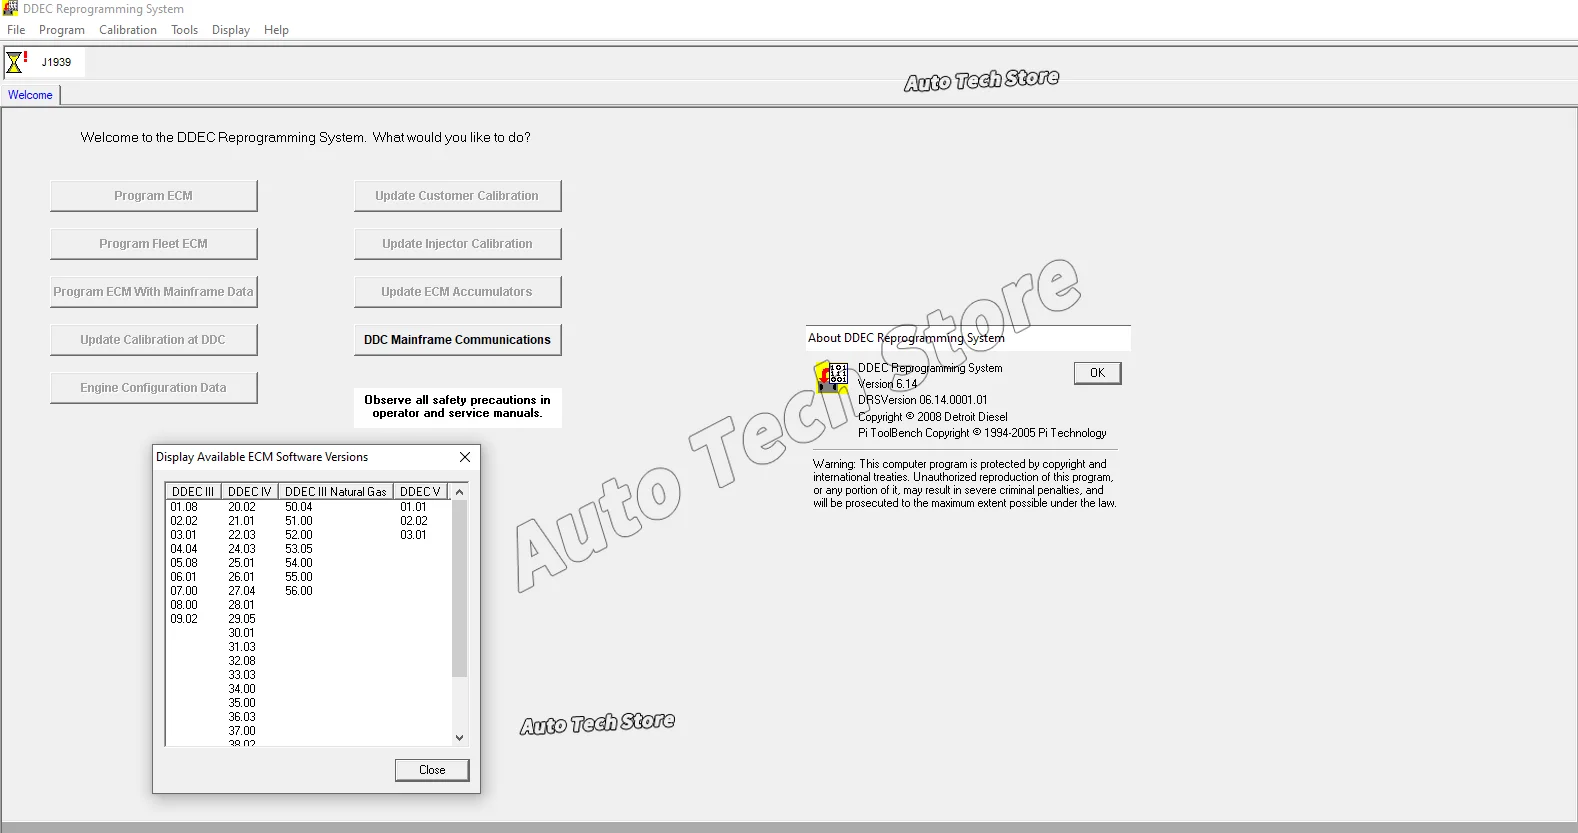Click Program ECM With Mainframe Data

click(153, 292)
